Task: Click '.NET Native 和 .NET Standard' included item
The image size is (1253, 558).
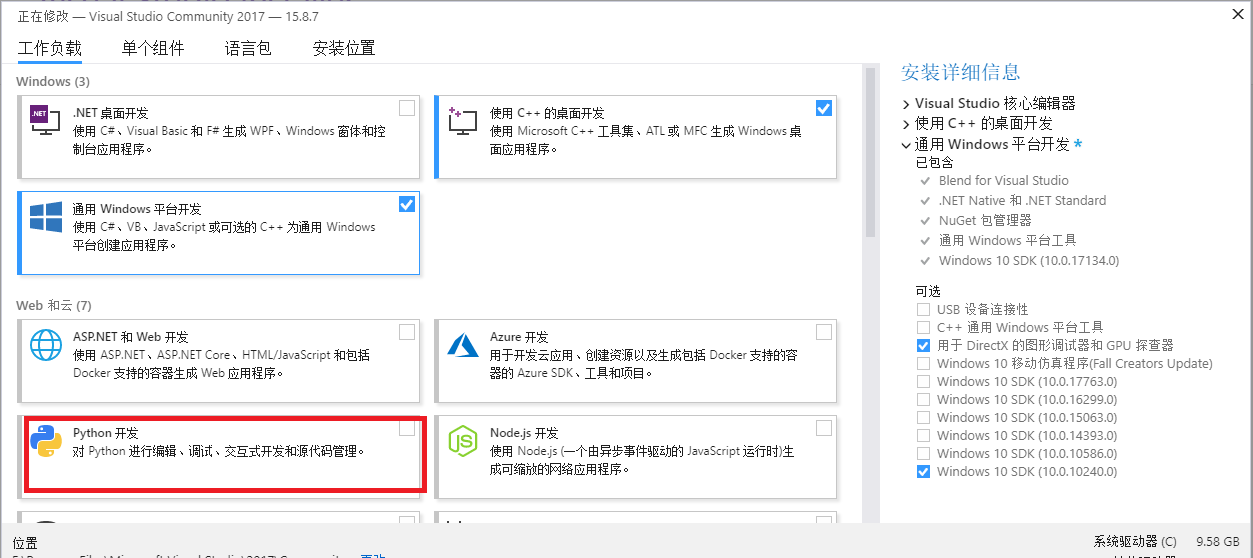Action: coord(1022,201)
